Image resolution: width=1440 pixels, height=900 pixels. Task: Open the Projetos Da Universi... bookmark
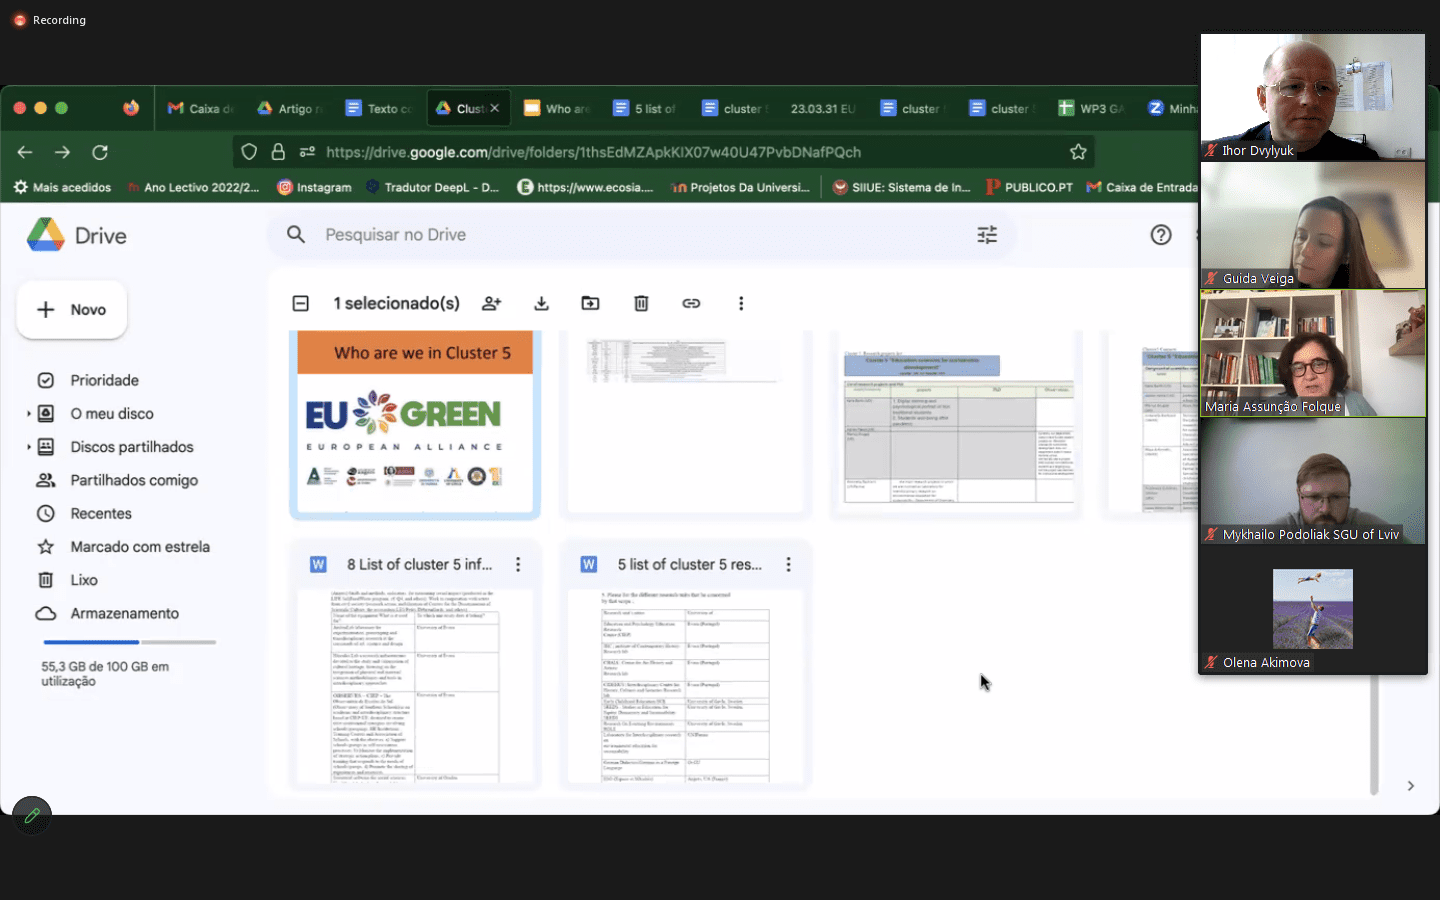741,187
